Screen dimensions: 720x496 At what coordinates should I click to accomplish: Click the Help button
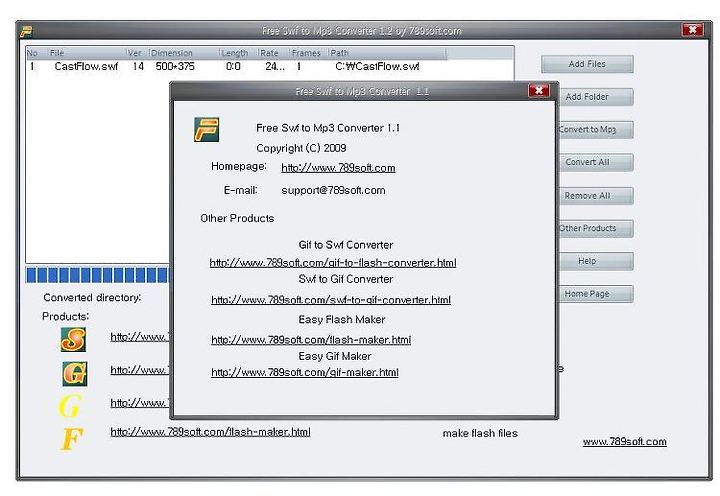[596, 261]
